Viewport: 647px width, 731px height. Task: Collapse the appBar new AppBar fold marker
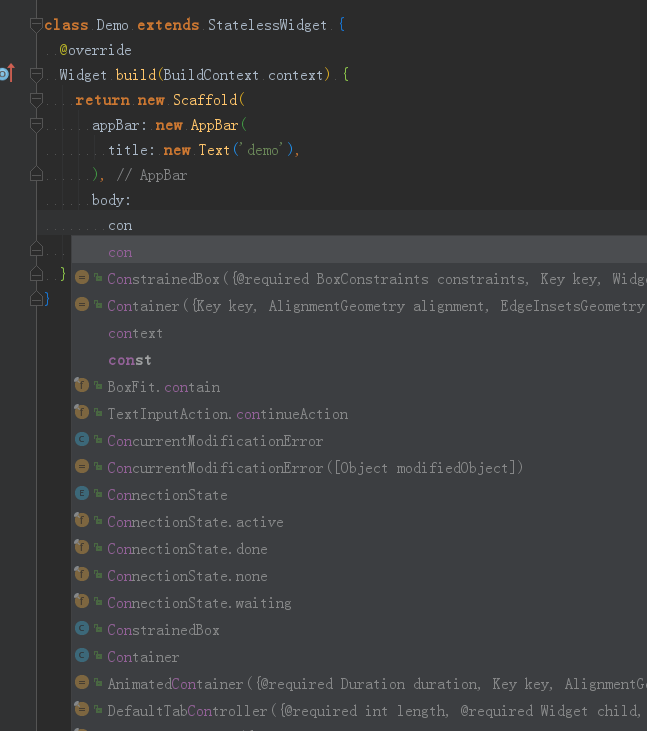36,125
